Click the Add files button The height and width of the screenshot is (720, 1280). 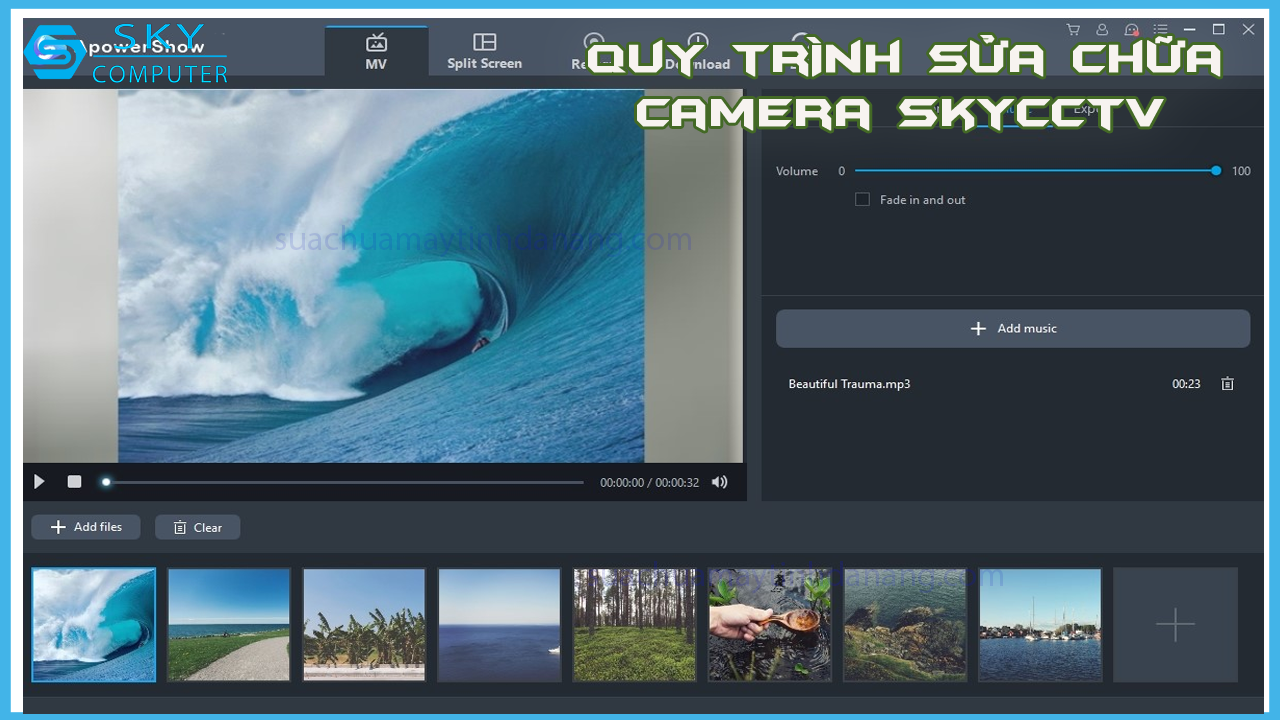(86, 527)
